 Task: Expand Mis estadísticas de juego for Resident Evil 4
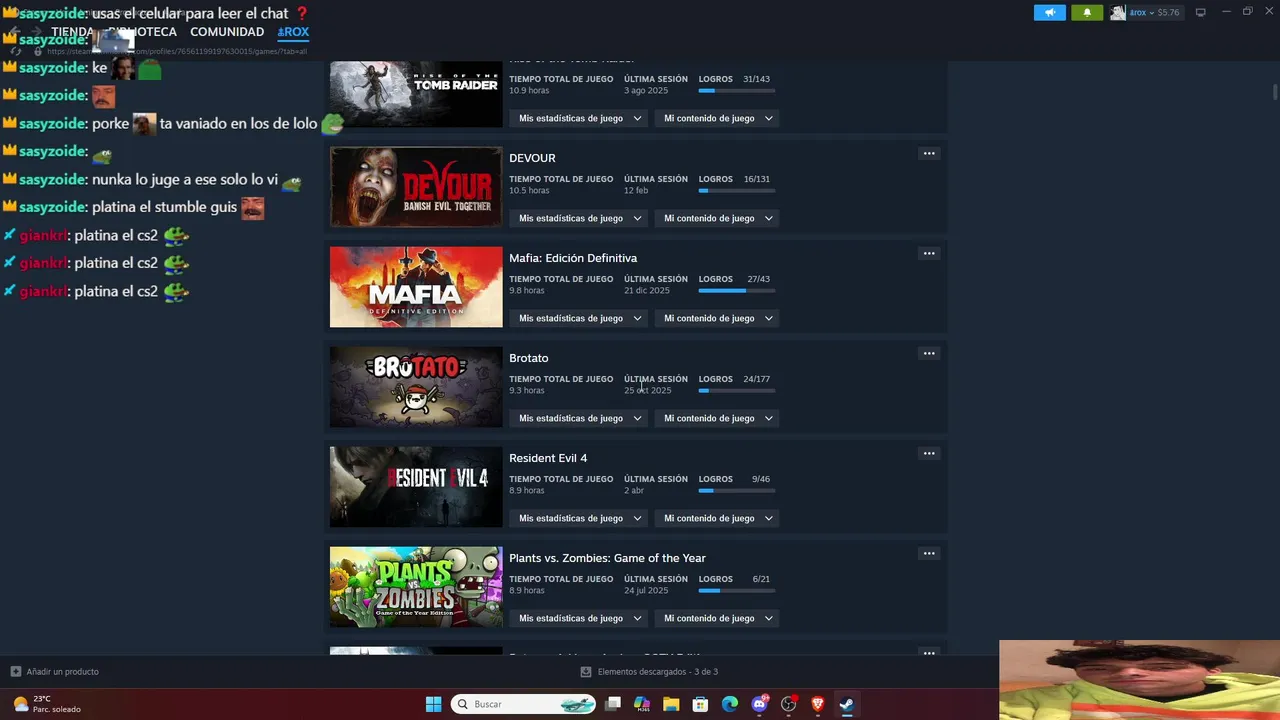pos(579,518)
